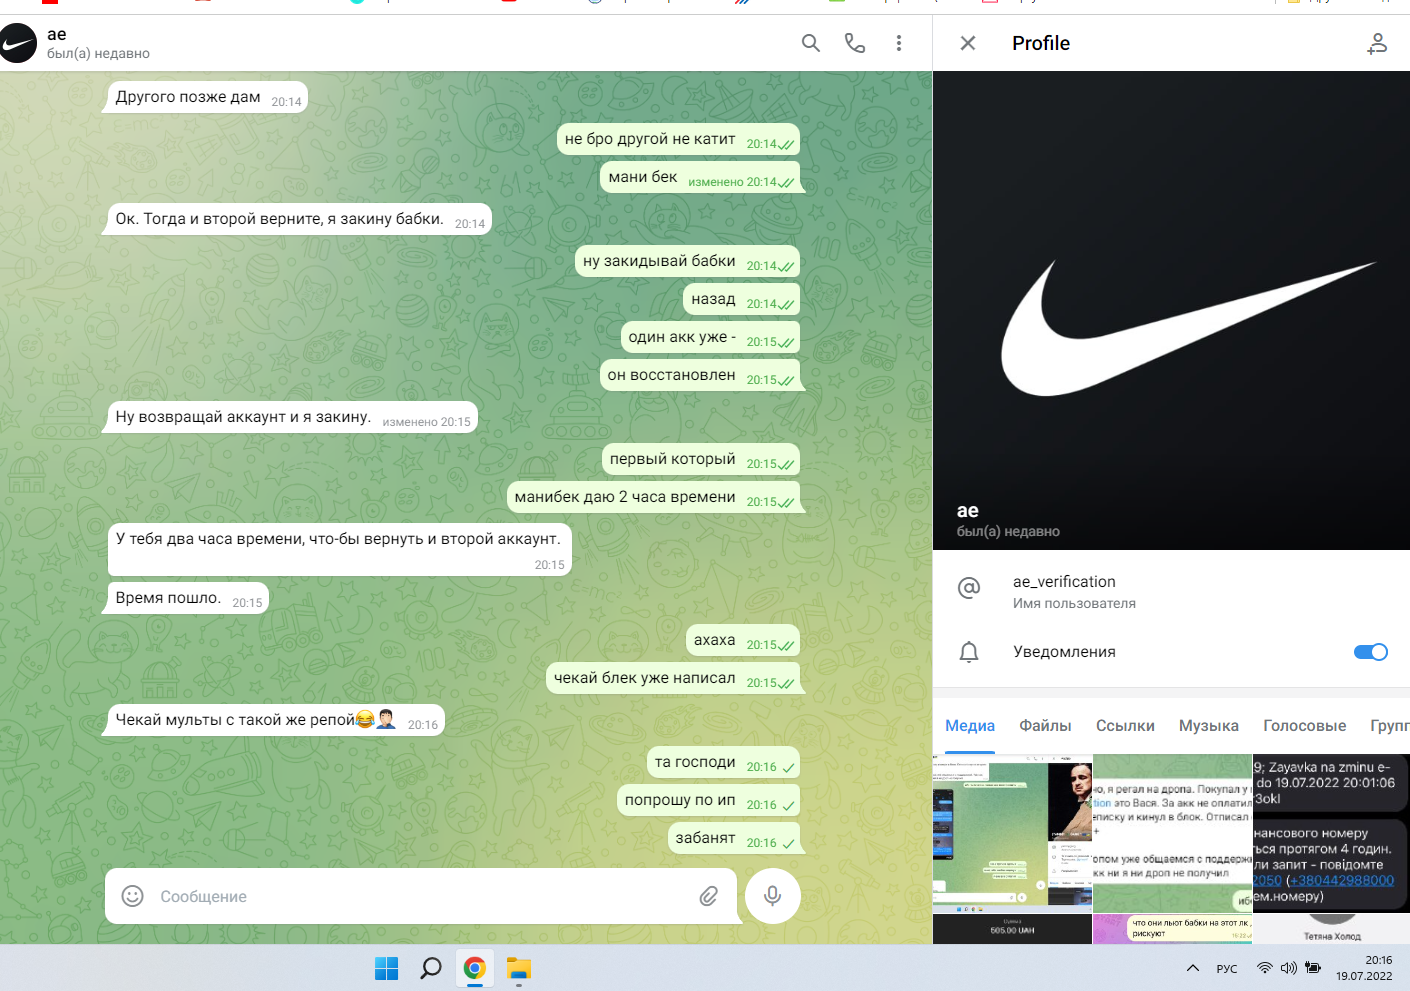The width and height of the screenshot is (1410, 991).
Task: Switch to the Ссылки tab
Action: pyautogui.click(x=1125, y=726)
